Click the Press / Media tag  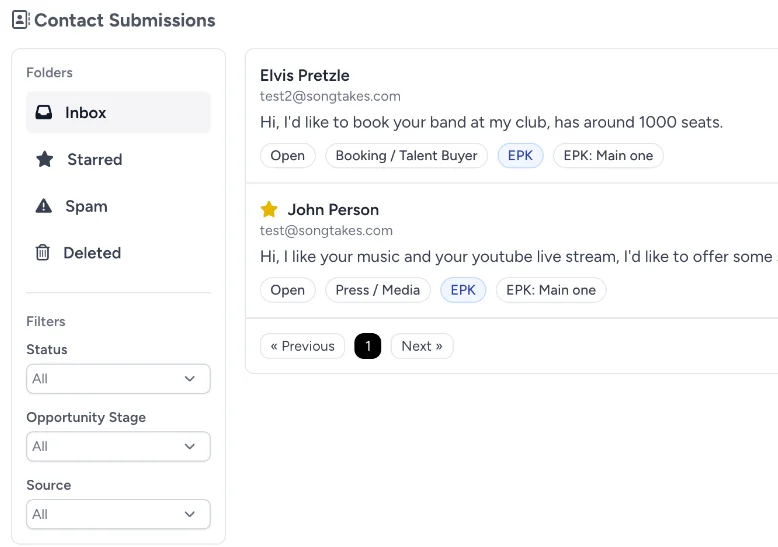point(378,291)
